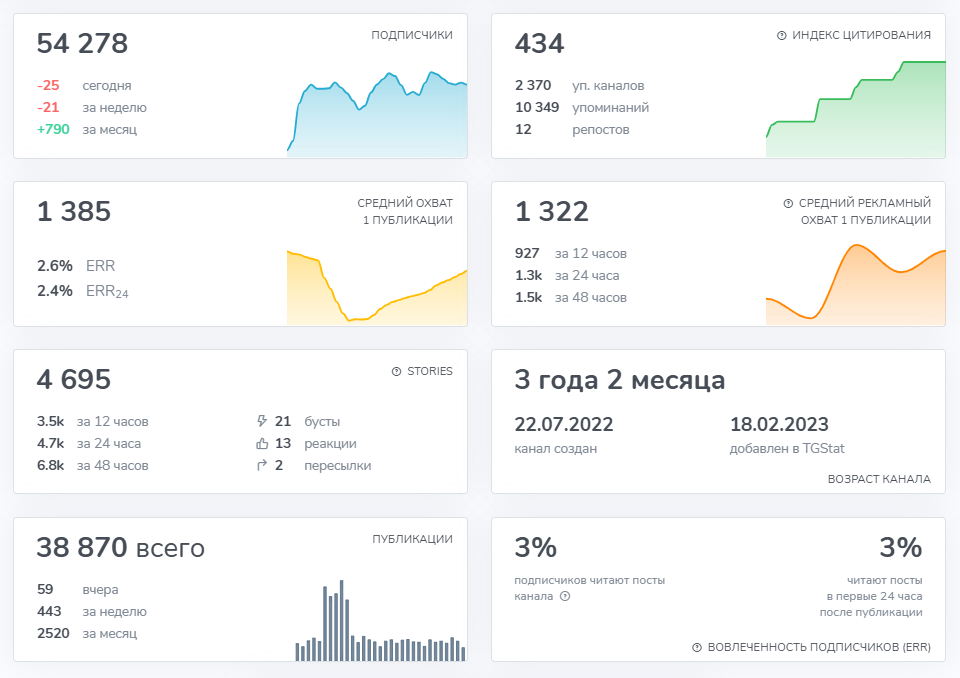Click the lightning icon for бусты
This screenshot has height=678, width=960.
262,422
